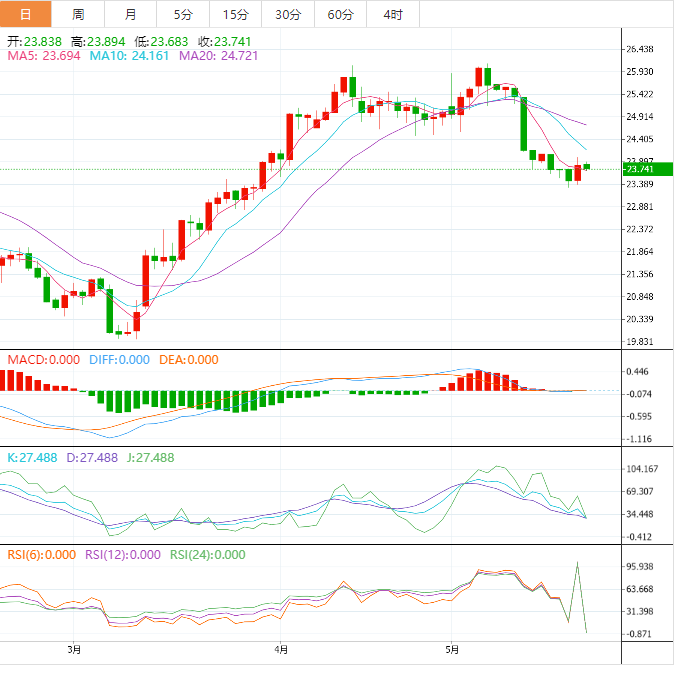This screenshot has height=673, width=677.
Task: Click the 104.167 KDJ axis label
Action: [642, 469]
